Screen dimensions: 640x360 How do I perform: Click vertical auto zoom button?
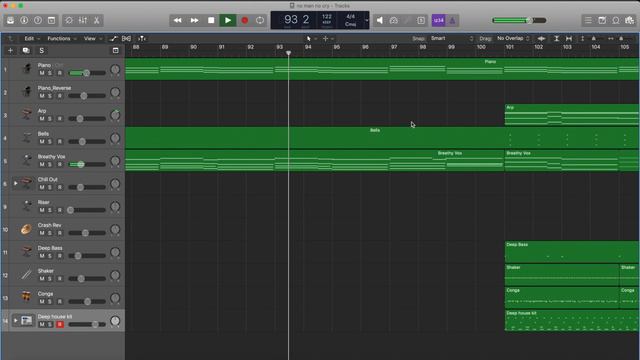coord(556,38)
